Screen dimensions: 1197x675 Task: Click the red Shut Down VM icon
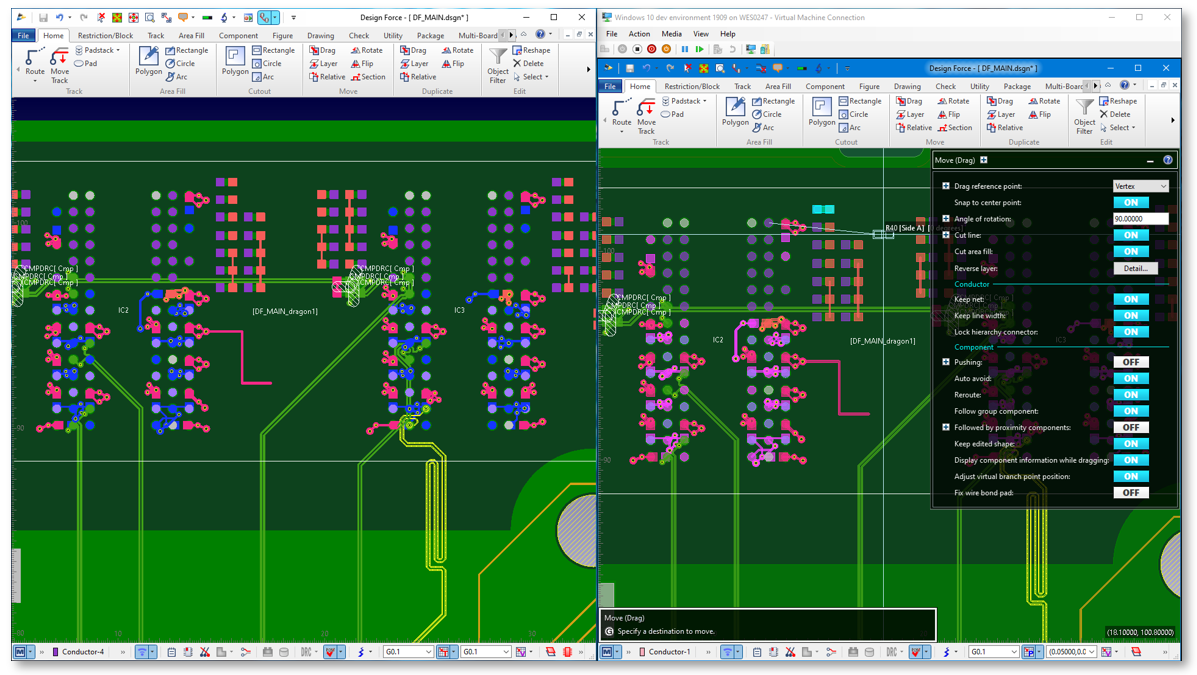651,49
